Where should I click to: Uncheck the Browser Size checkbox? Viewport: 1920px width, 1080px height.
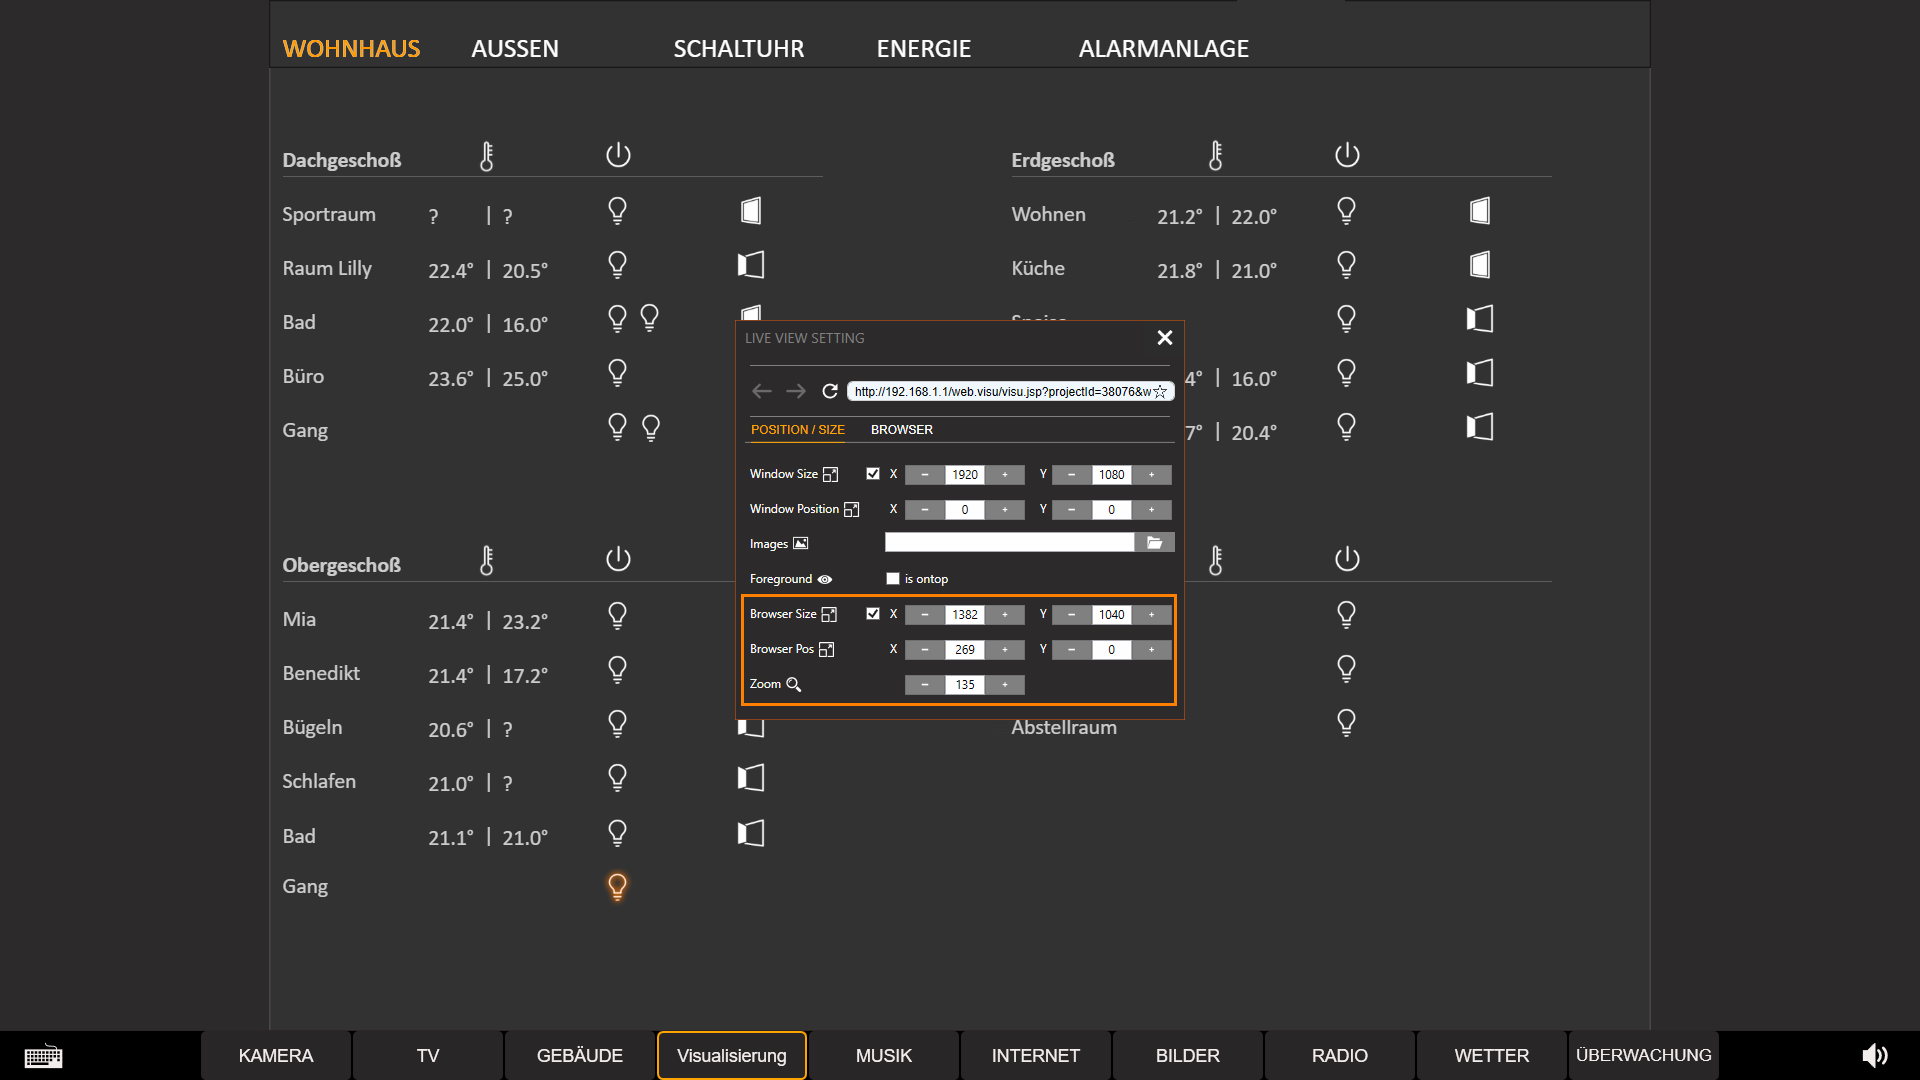[x=873, y=614]
